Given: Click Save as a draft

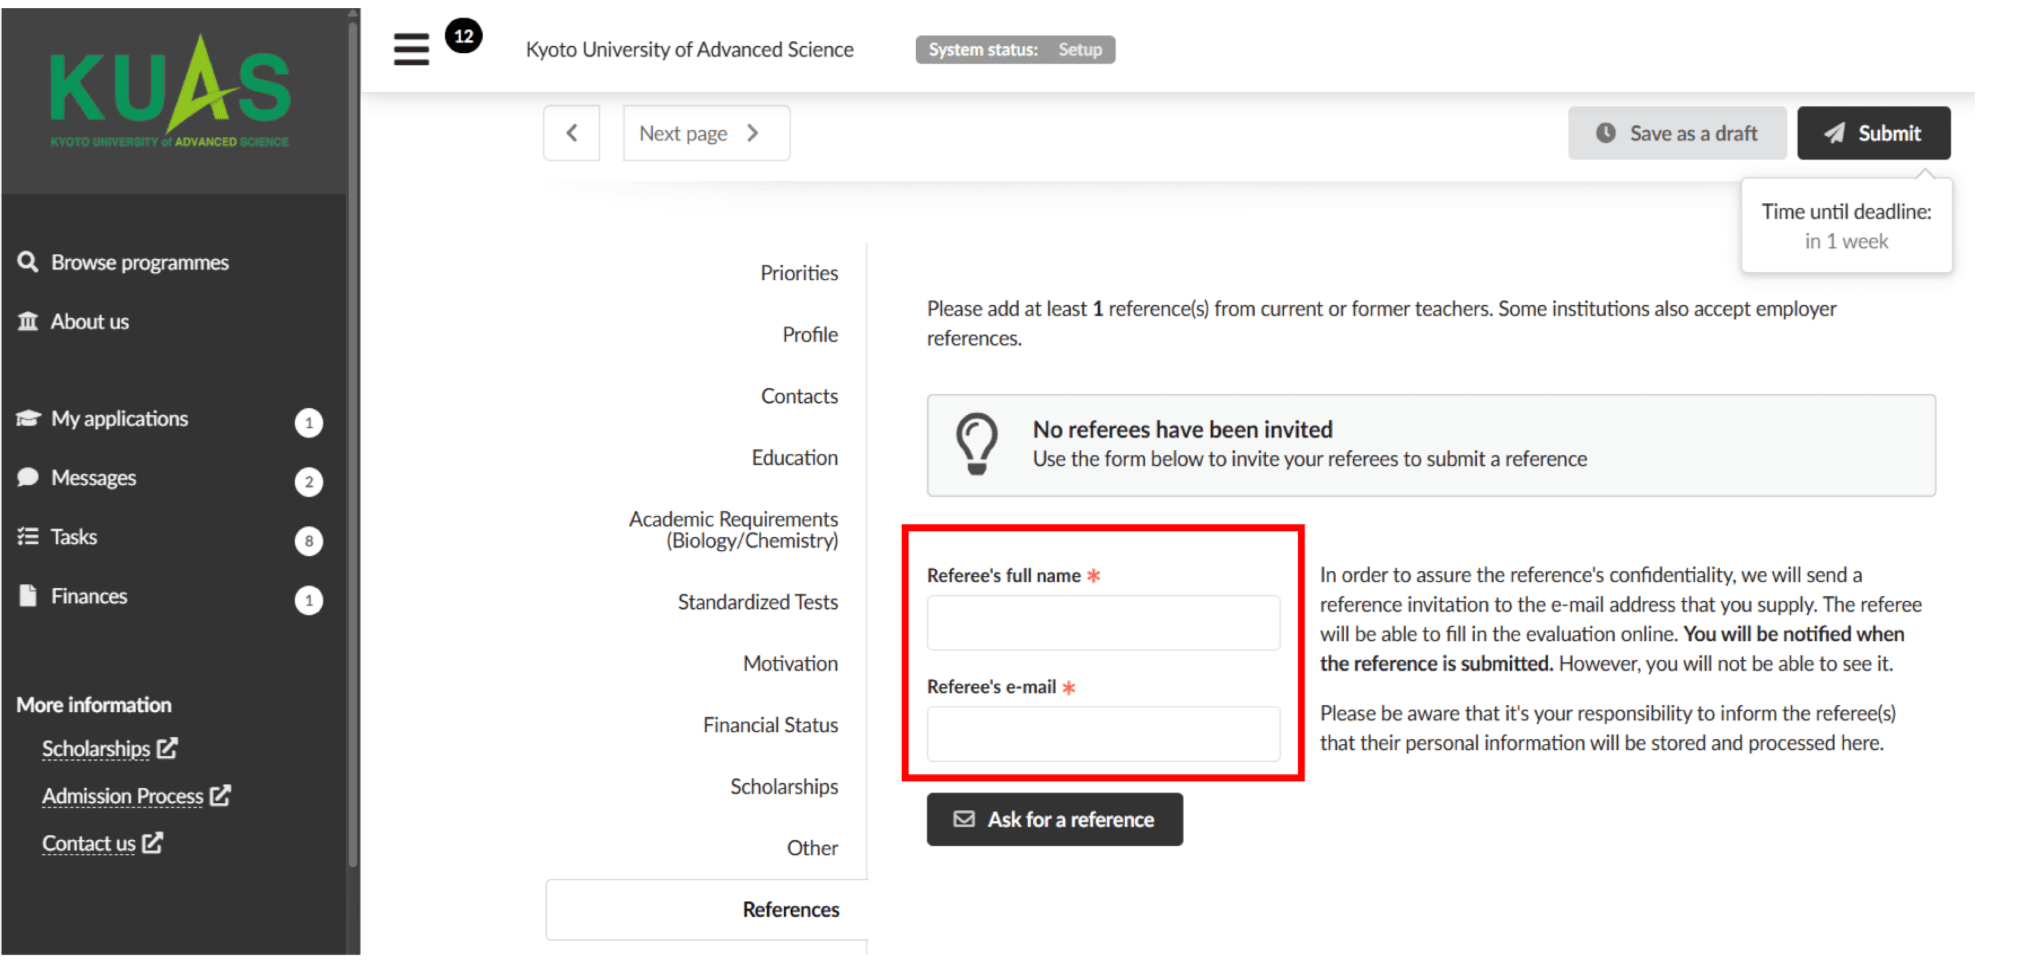Looking at the screenshot, I should click(x=1677, y=133).
